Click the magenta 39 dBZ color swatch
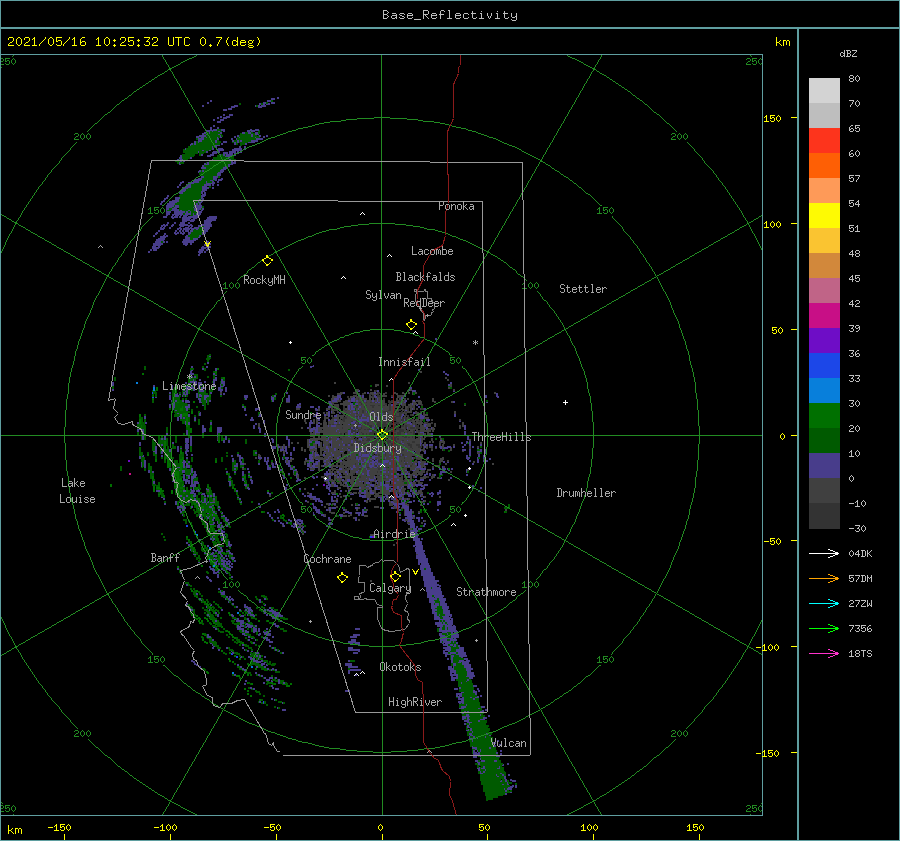Image resolution: width=900 pixels, height=841 pixels. 824,315
